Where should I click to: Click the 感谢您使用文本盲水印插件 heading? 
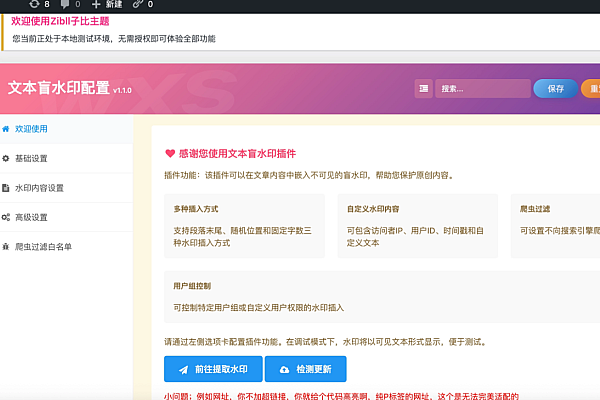pos(237,154)
